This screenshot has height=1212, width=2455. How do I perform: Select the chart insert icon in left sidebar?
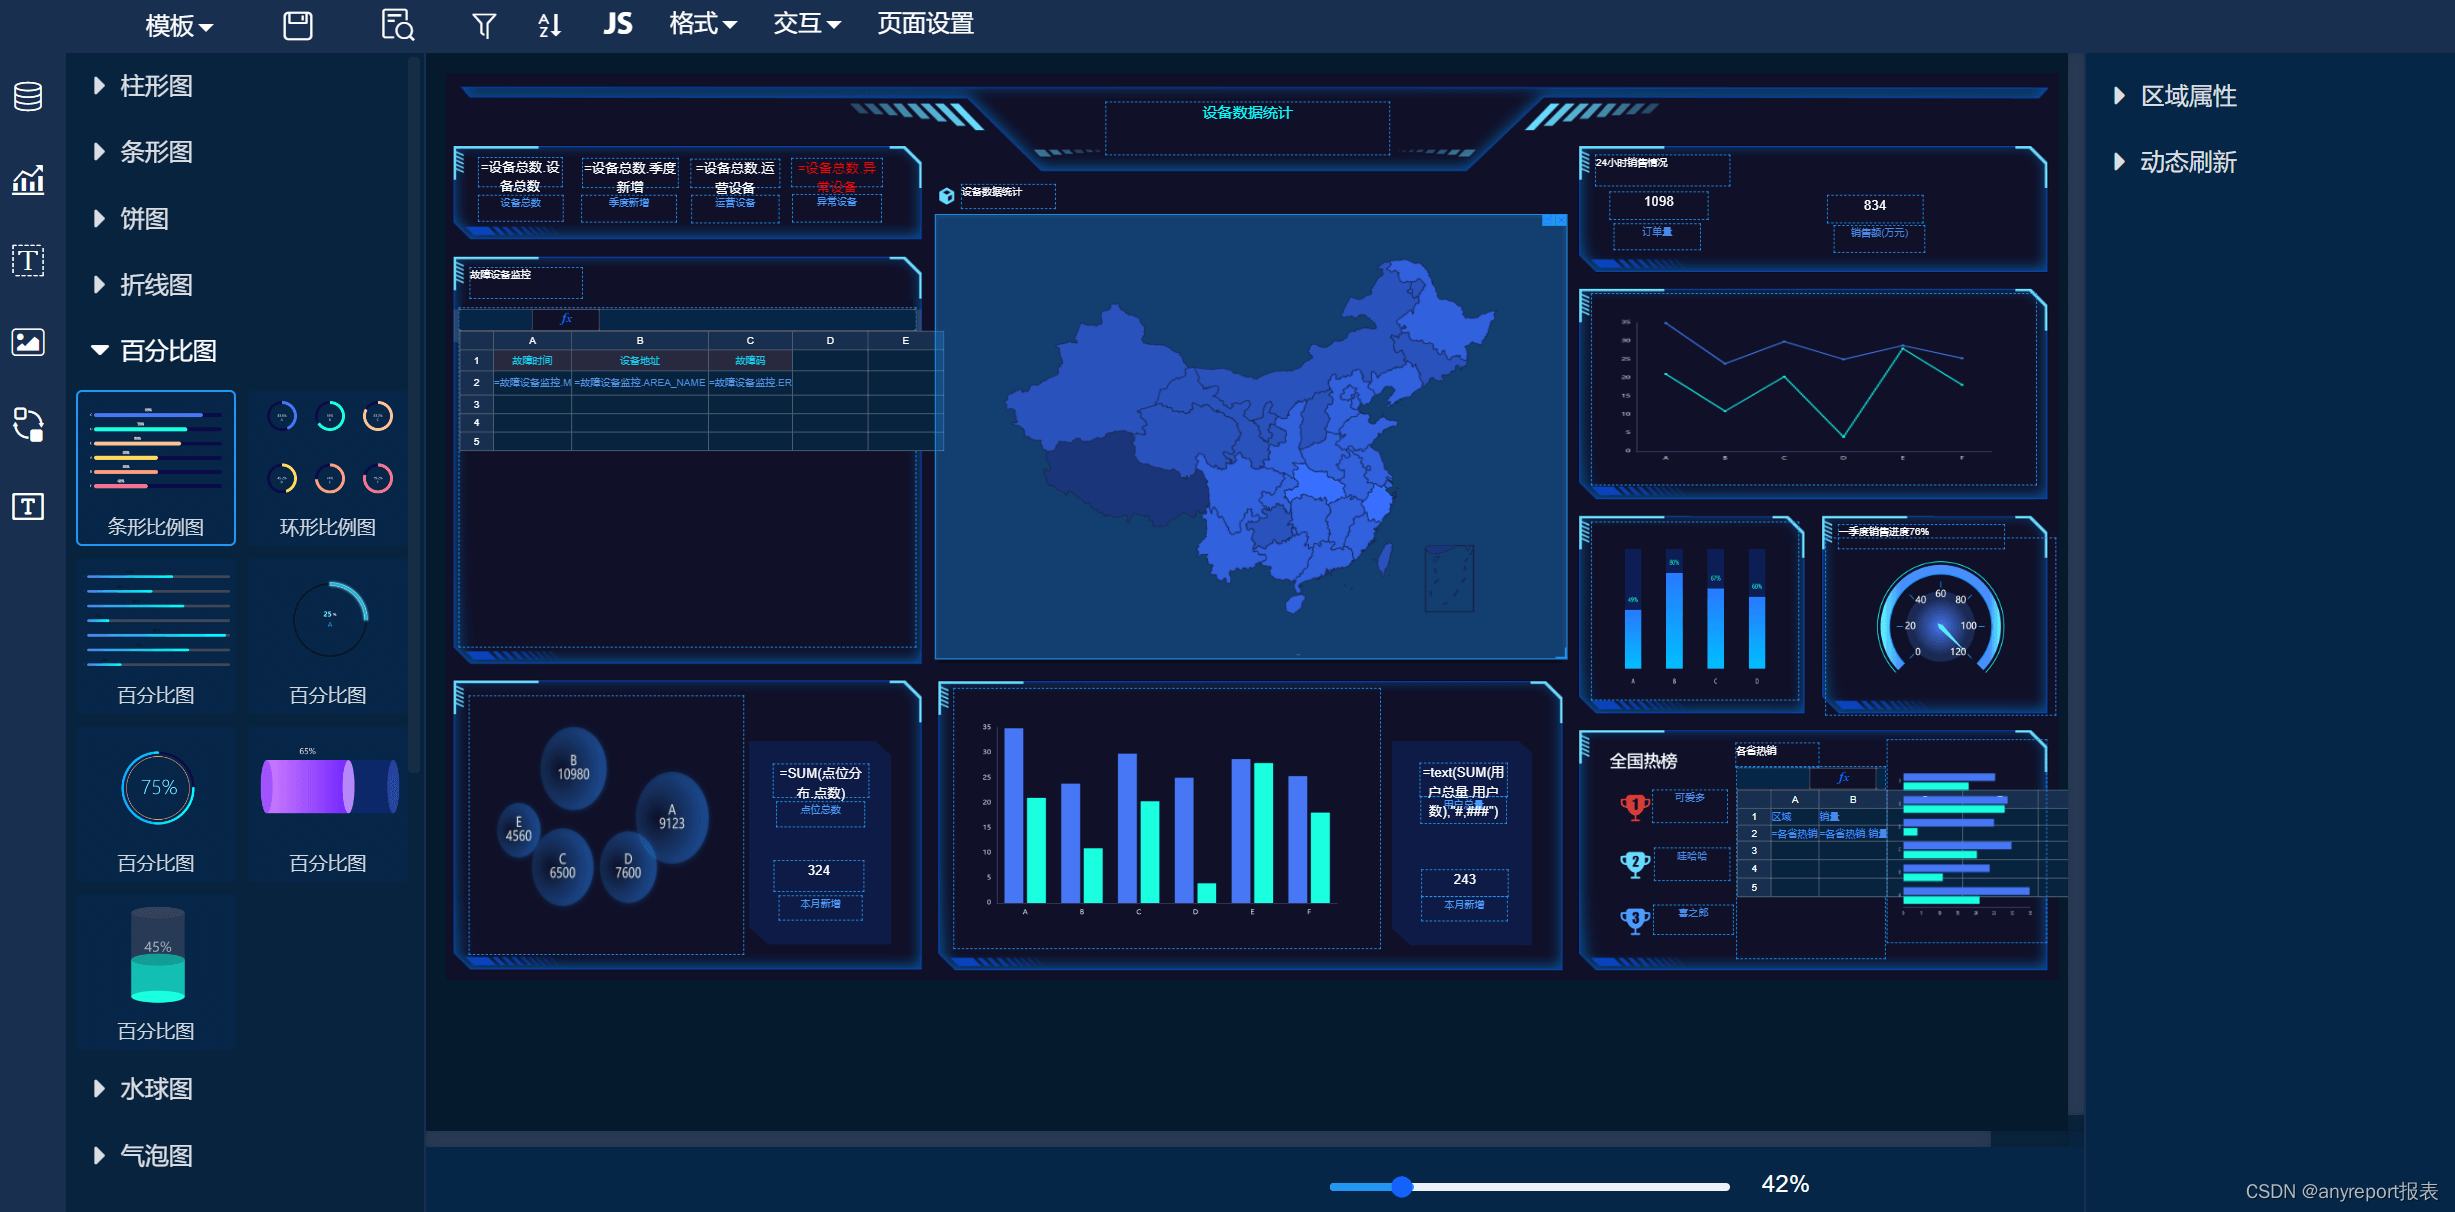point(27,181)
